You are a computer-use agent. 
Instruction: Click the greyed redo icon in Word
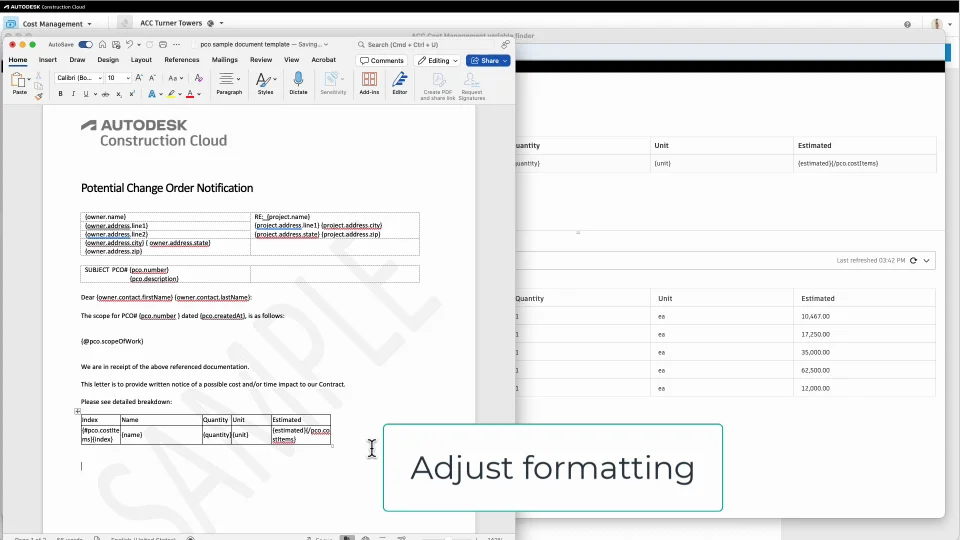[149, 45]
